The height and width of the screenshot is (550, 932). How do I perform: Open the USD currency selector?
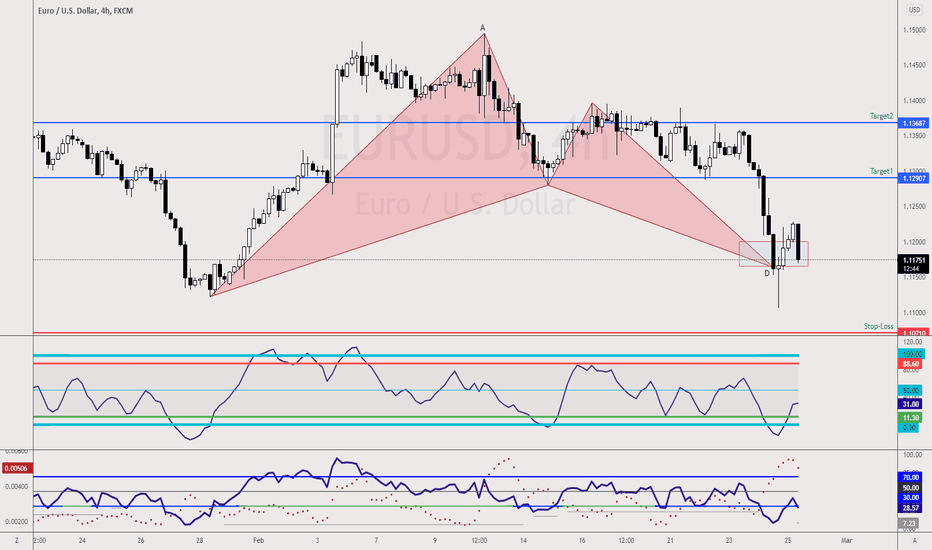click(914, 10)
